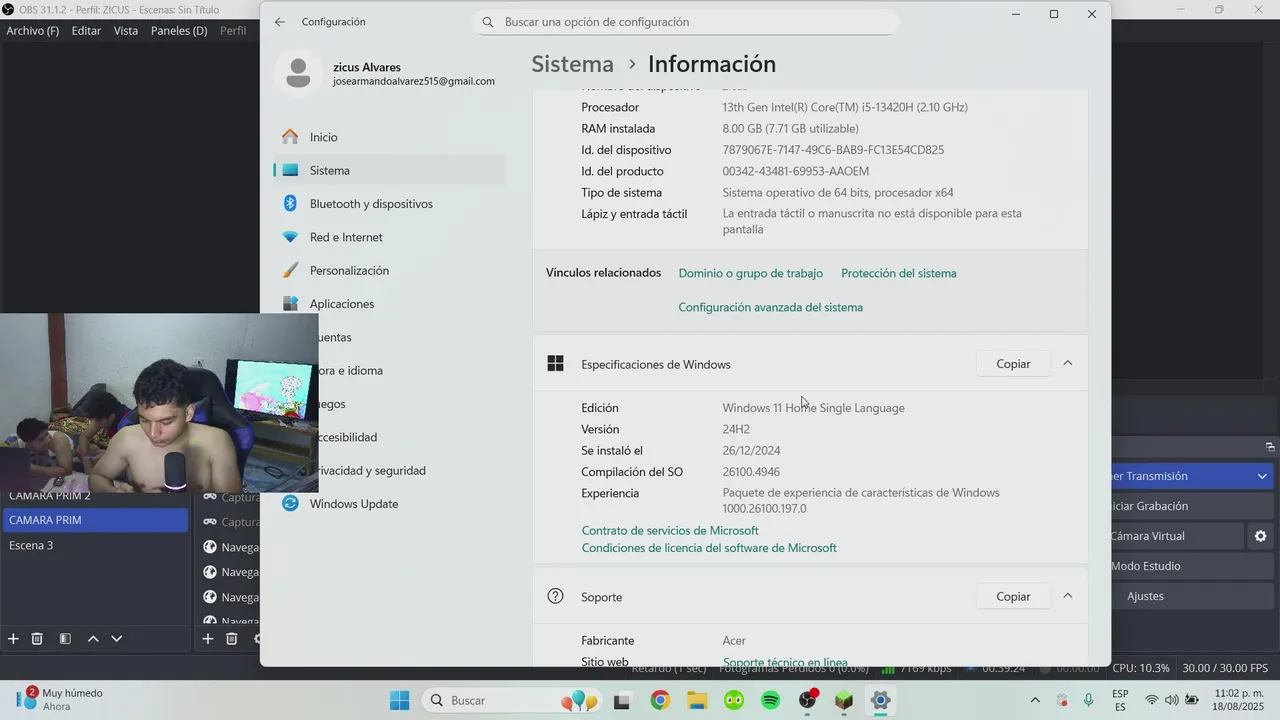1280x720 pixels.
Task: Open Duolingo from the taskbar
Action: tap(734, 700)
